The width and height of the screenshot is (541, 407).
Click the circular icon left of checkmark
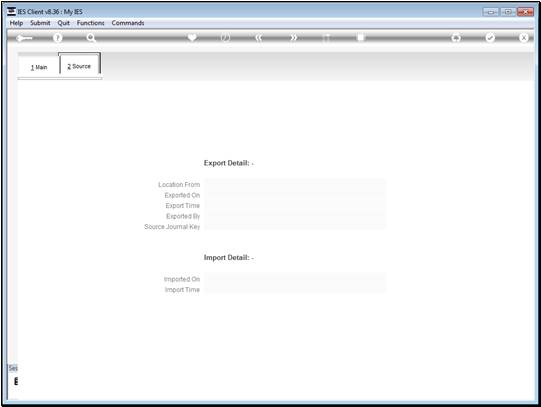456,38
